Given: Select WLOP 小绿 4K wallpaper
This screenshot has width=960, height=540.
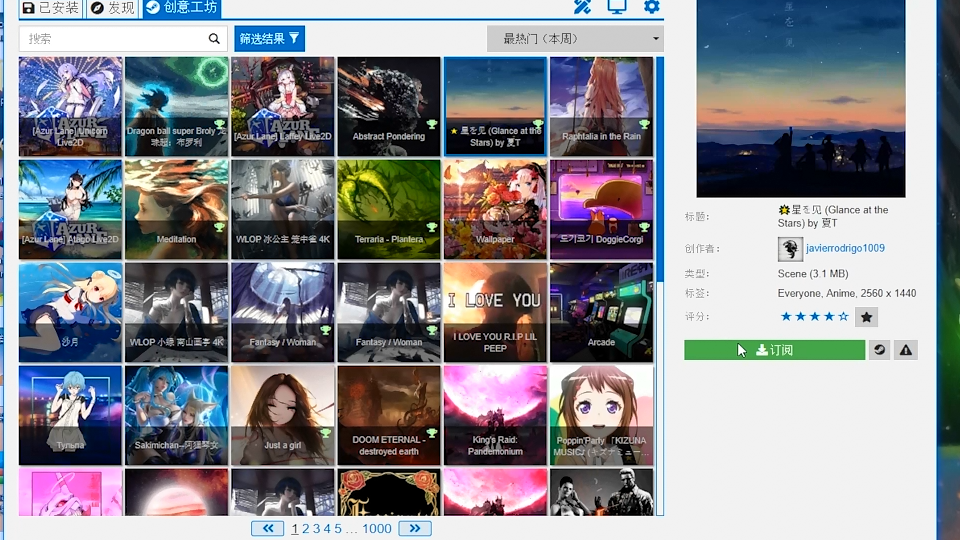Looking at the screenshot, I should pos(176,312).
